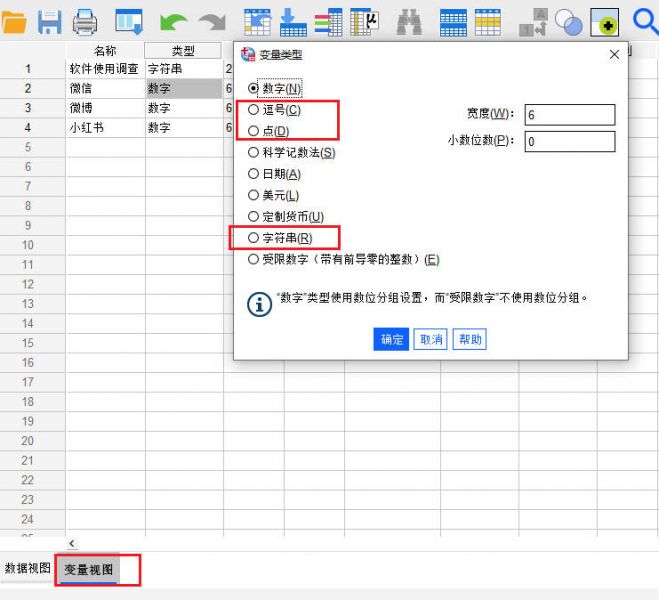Print using the printer icon
Screen dimensions: 659x600
coord(85,22)
